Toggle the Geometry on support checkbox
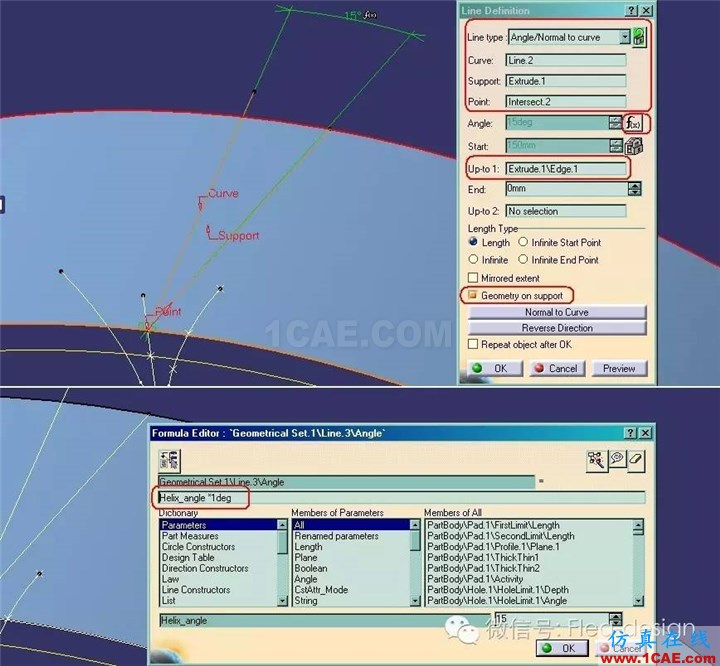 [472, 295]
